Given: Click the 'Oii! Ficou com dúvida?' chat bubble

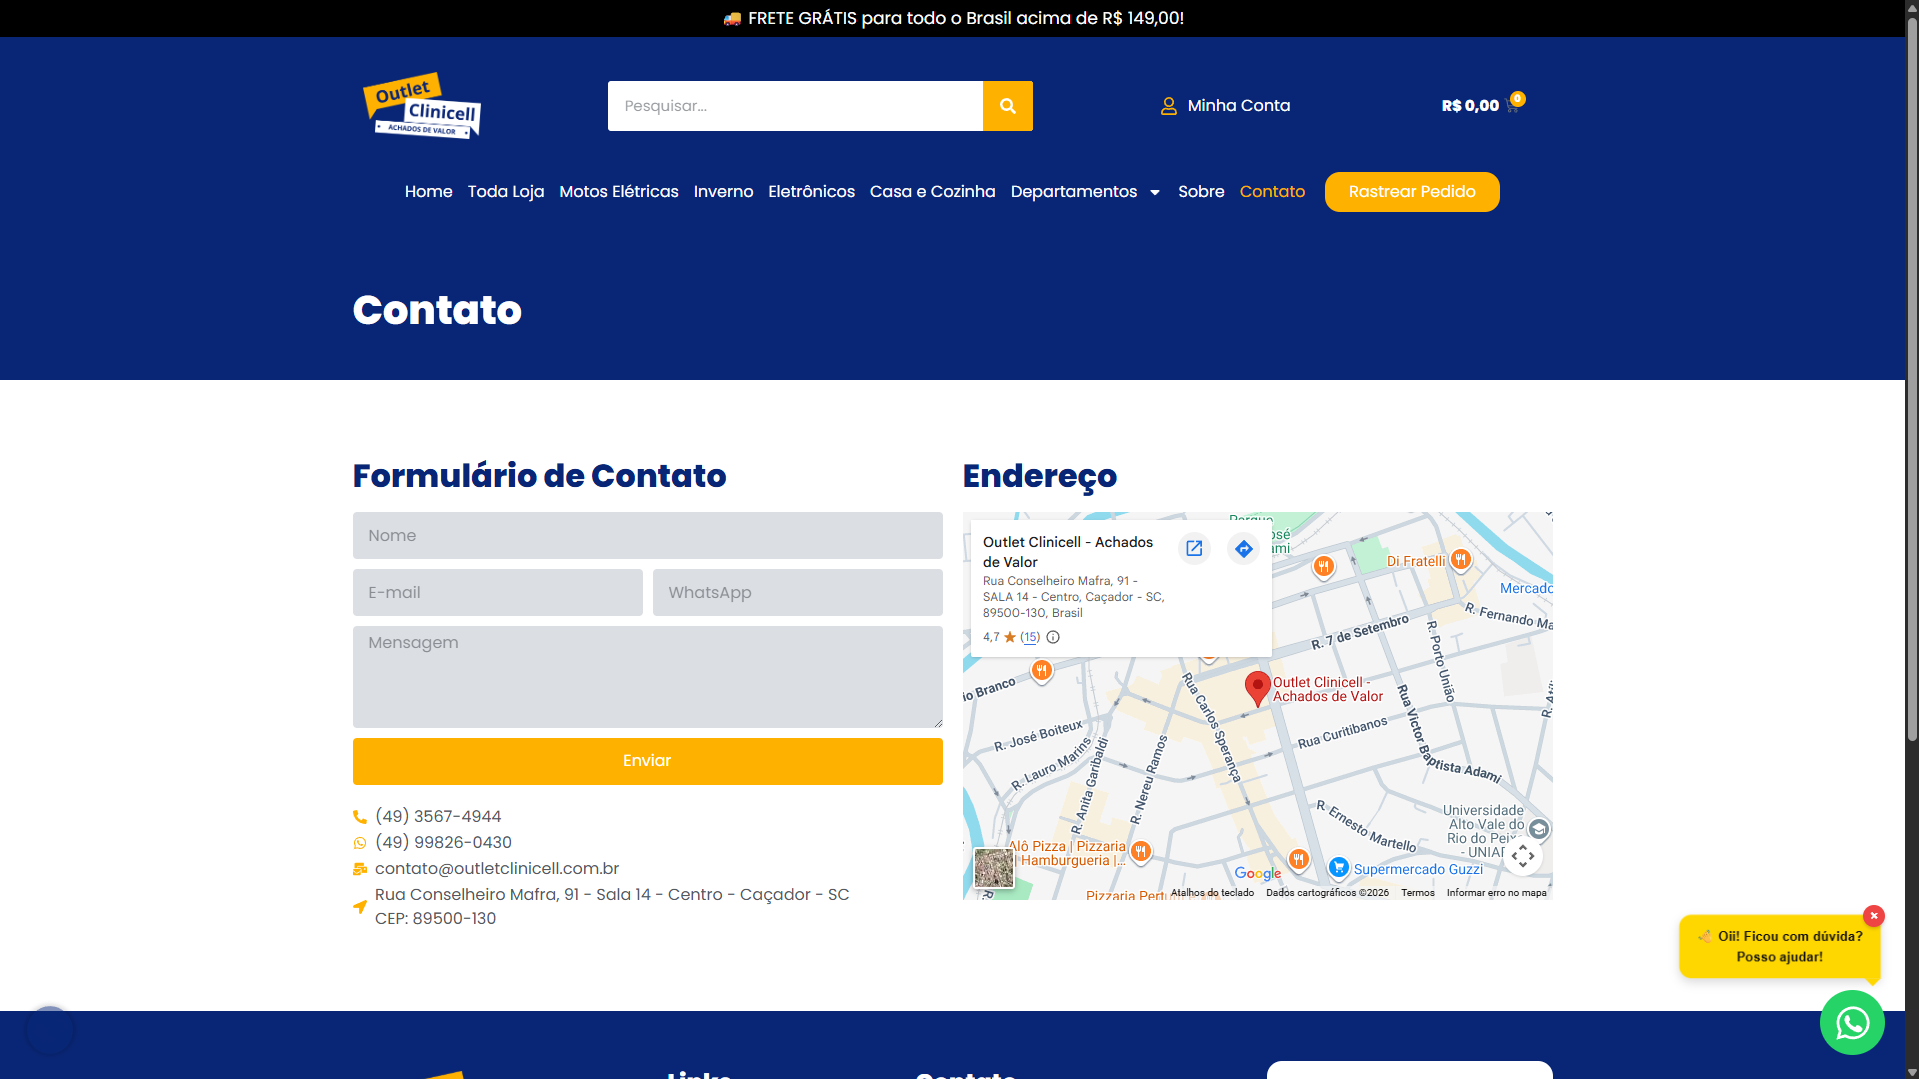Looking at the screenshot, I should click(1779, 947).
